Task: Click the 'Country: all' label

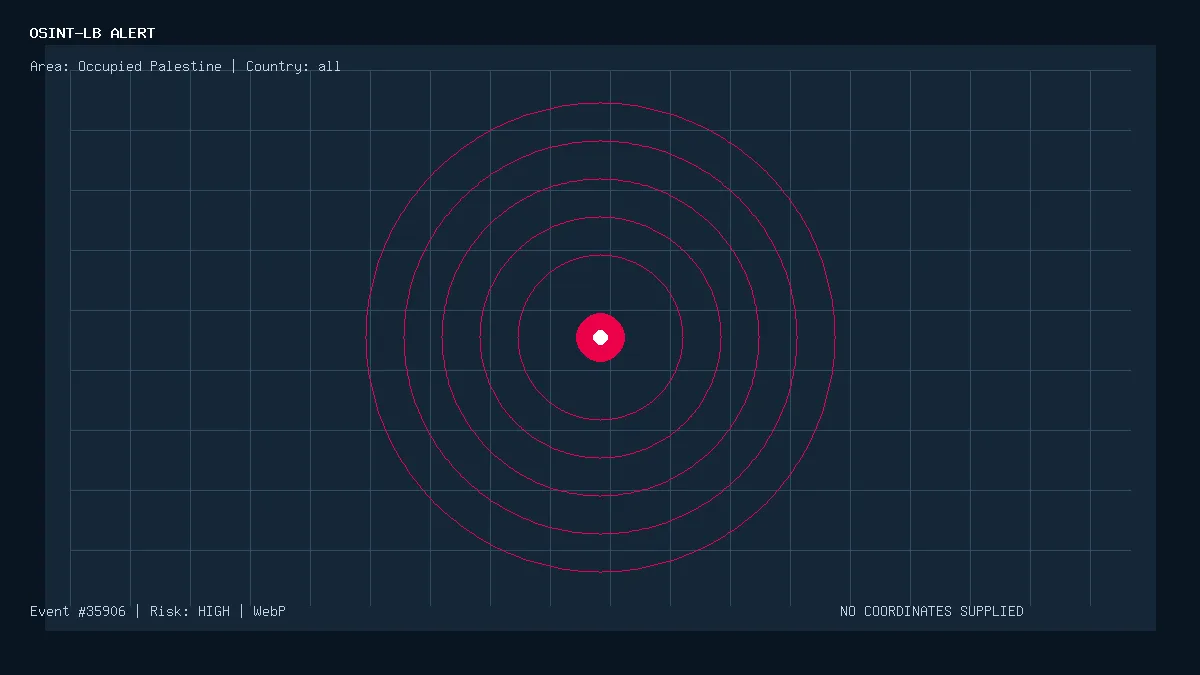Action: 293,67
